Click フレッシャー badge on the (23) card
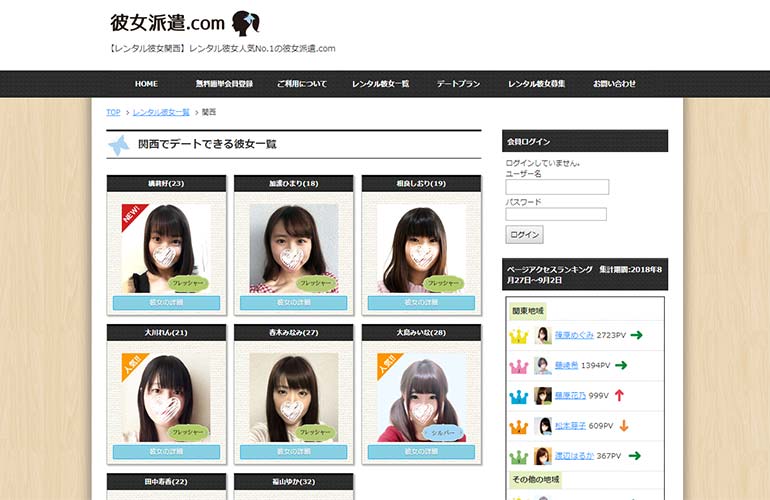This screenshot has width=770, height=500. 188,283
